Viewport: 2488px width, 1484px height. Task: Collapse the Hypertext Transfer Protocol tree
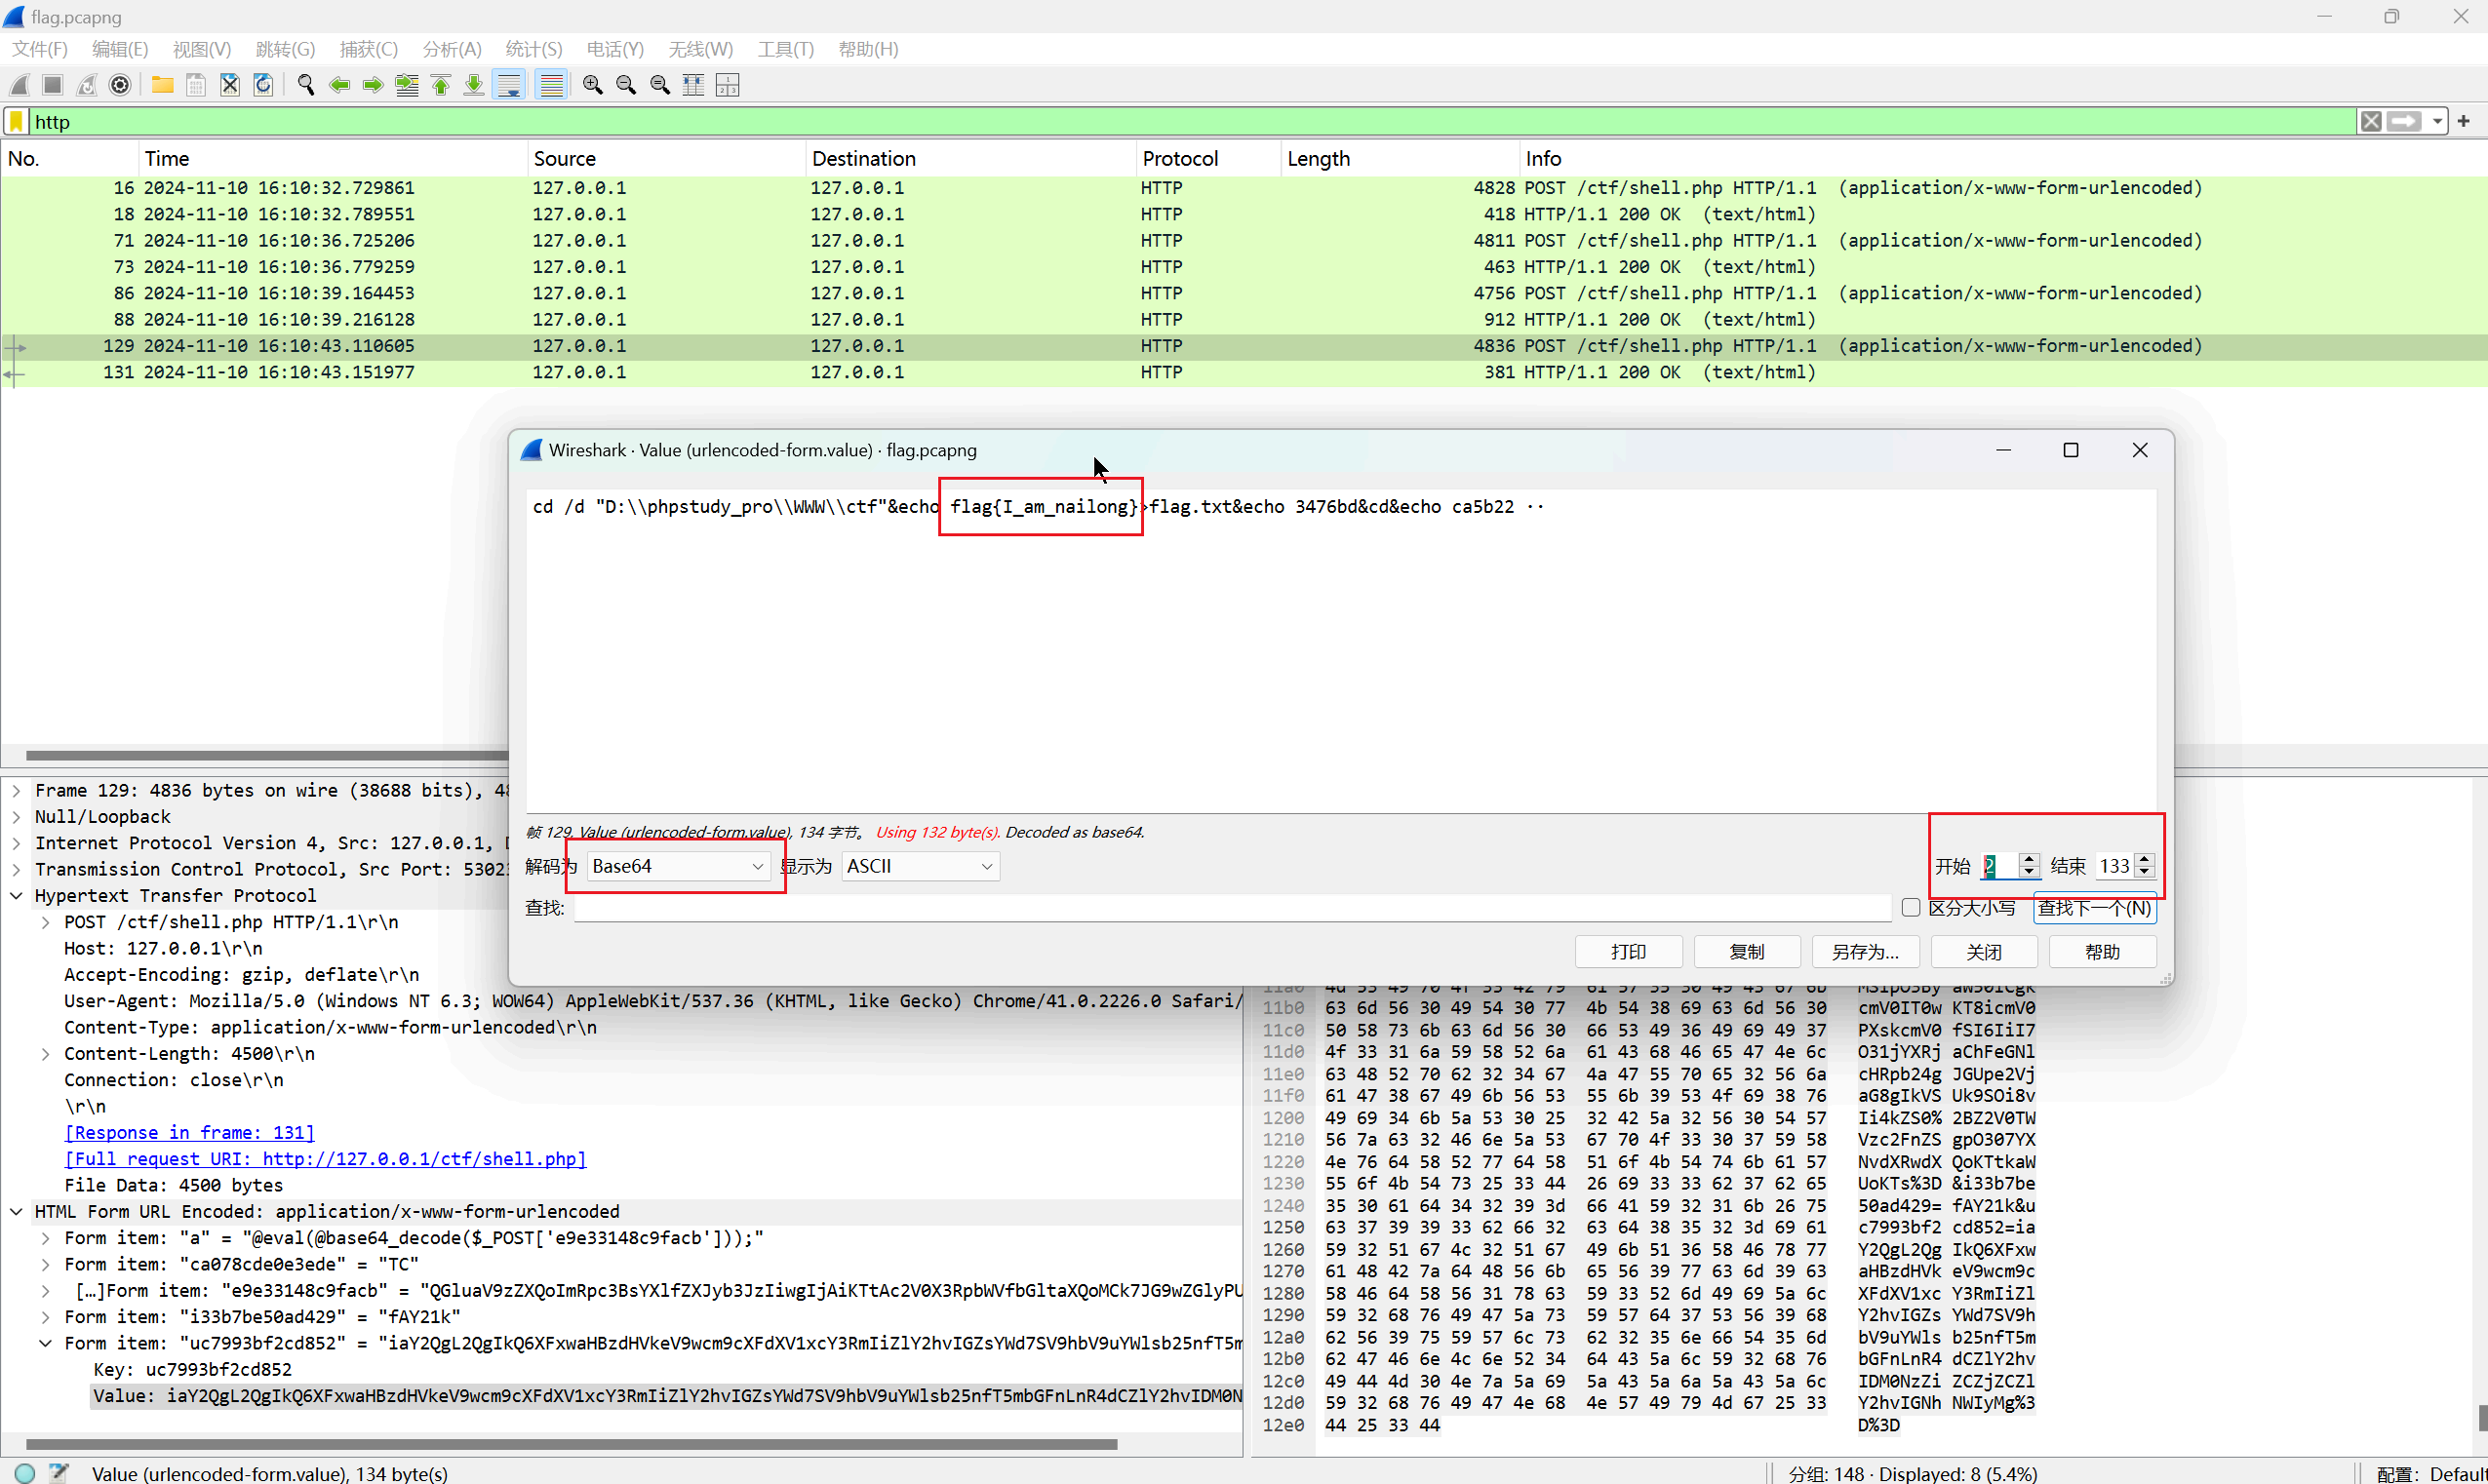pyautogui.click(x=17, y=895)
